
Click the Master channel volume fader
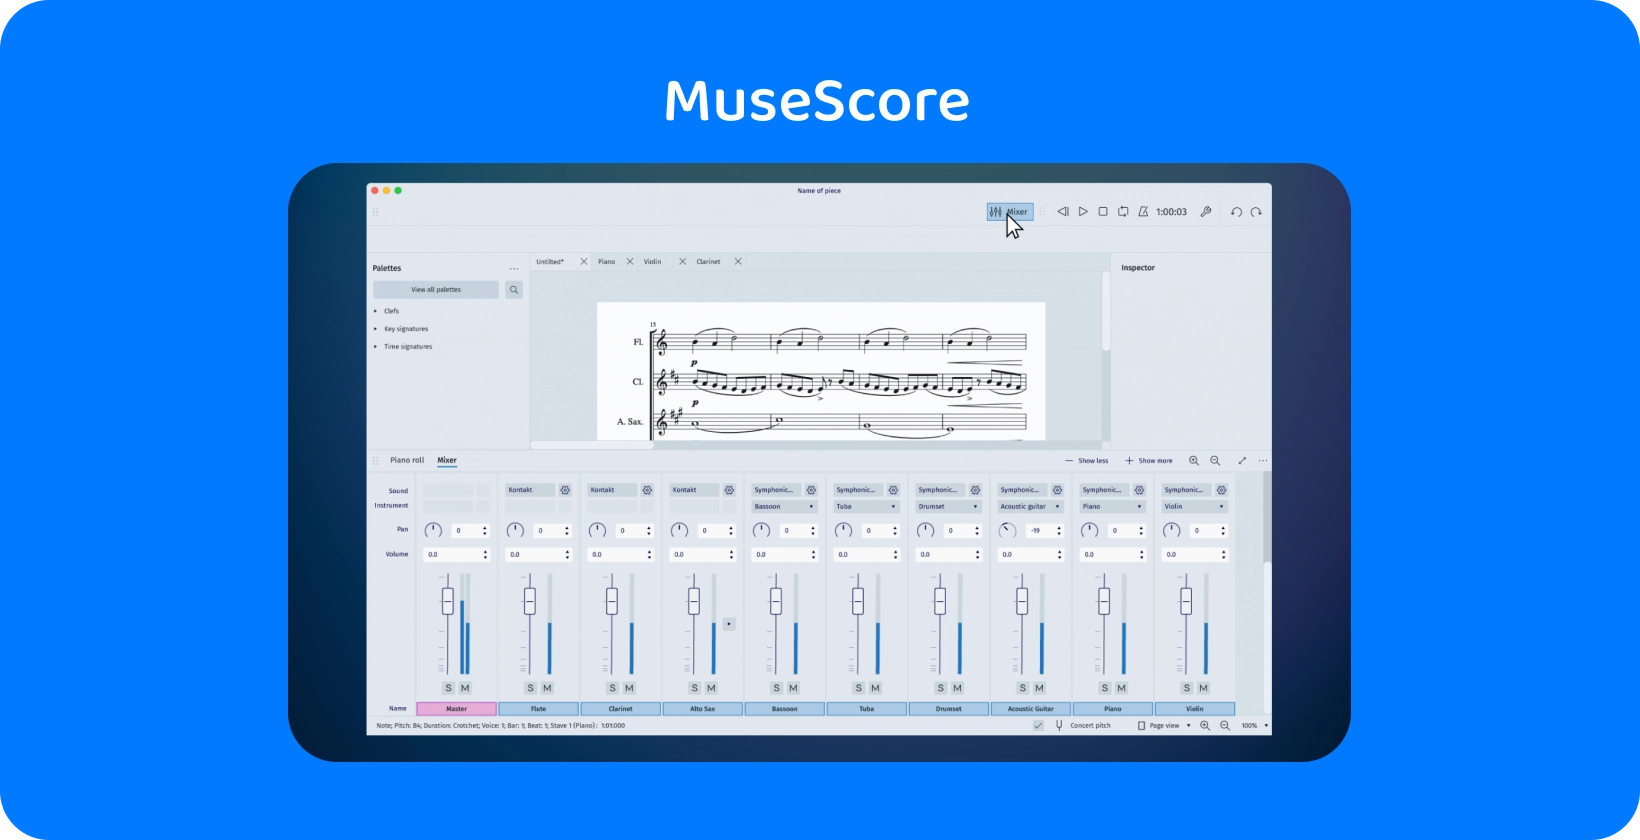pyautogui.click(x=448, y=601)
